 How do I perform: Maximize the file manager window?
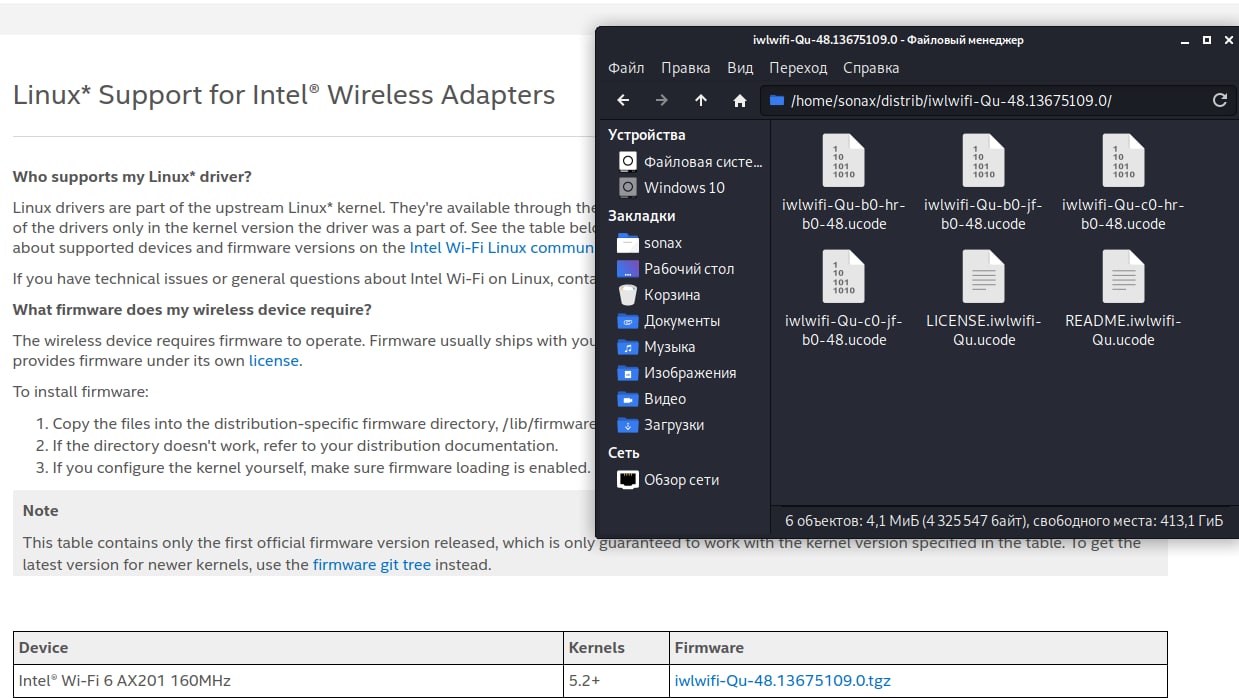coord(1207,40)
